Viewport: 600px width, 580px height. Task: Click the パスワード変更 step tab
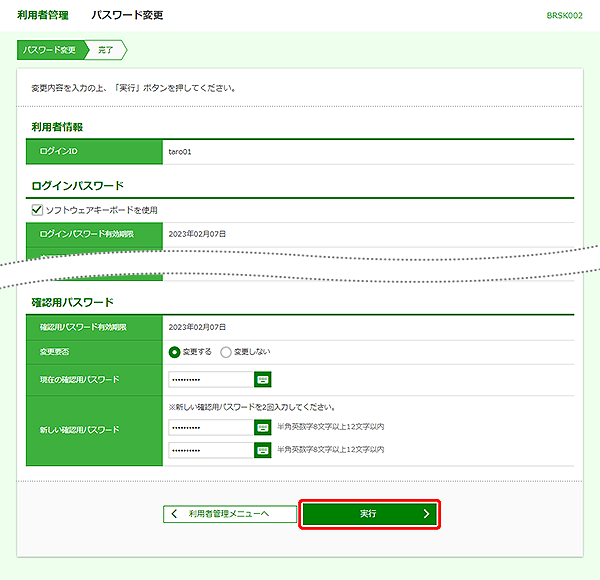pyautogui.click(x=53, y=50)
